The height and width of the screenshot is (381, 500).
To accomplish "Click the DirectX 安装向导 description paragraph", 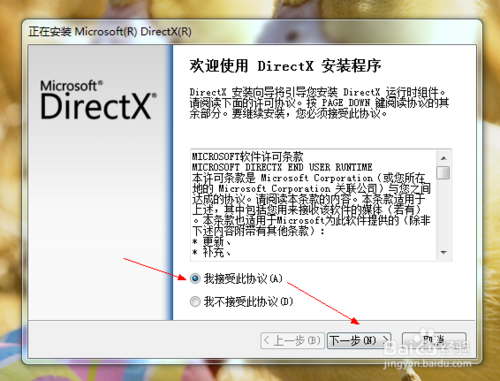I will point(319,103).
